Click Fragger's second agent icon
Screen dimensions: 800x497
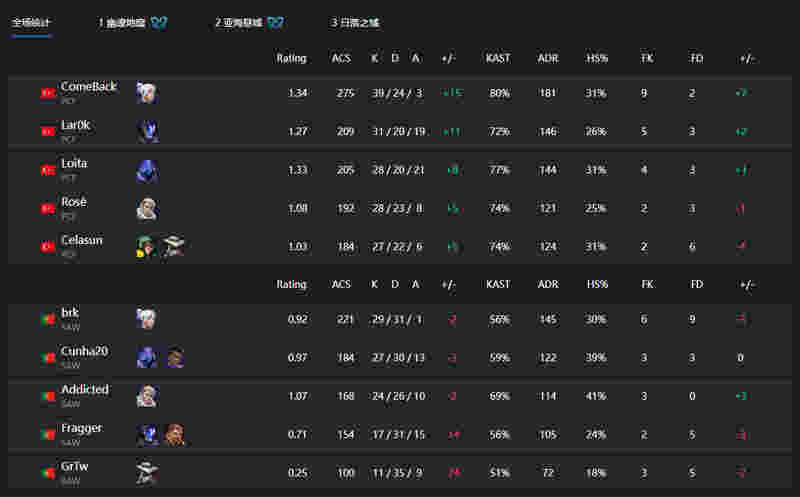point(175,435)
